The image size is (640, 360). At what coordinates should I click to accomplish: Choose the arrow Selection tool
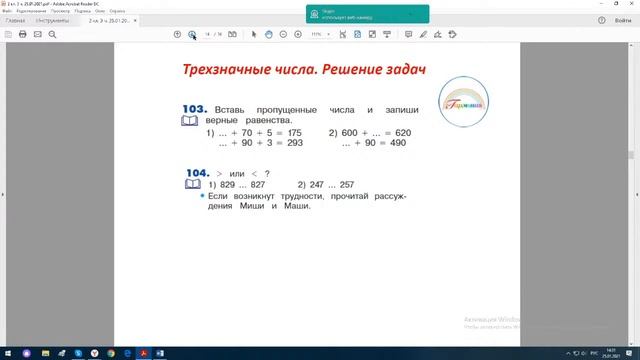[x=254, y=34]
